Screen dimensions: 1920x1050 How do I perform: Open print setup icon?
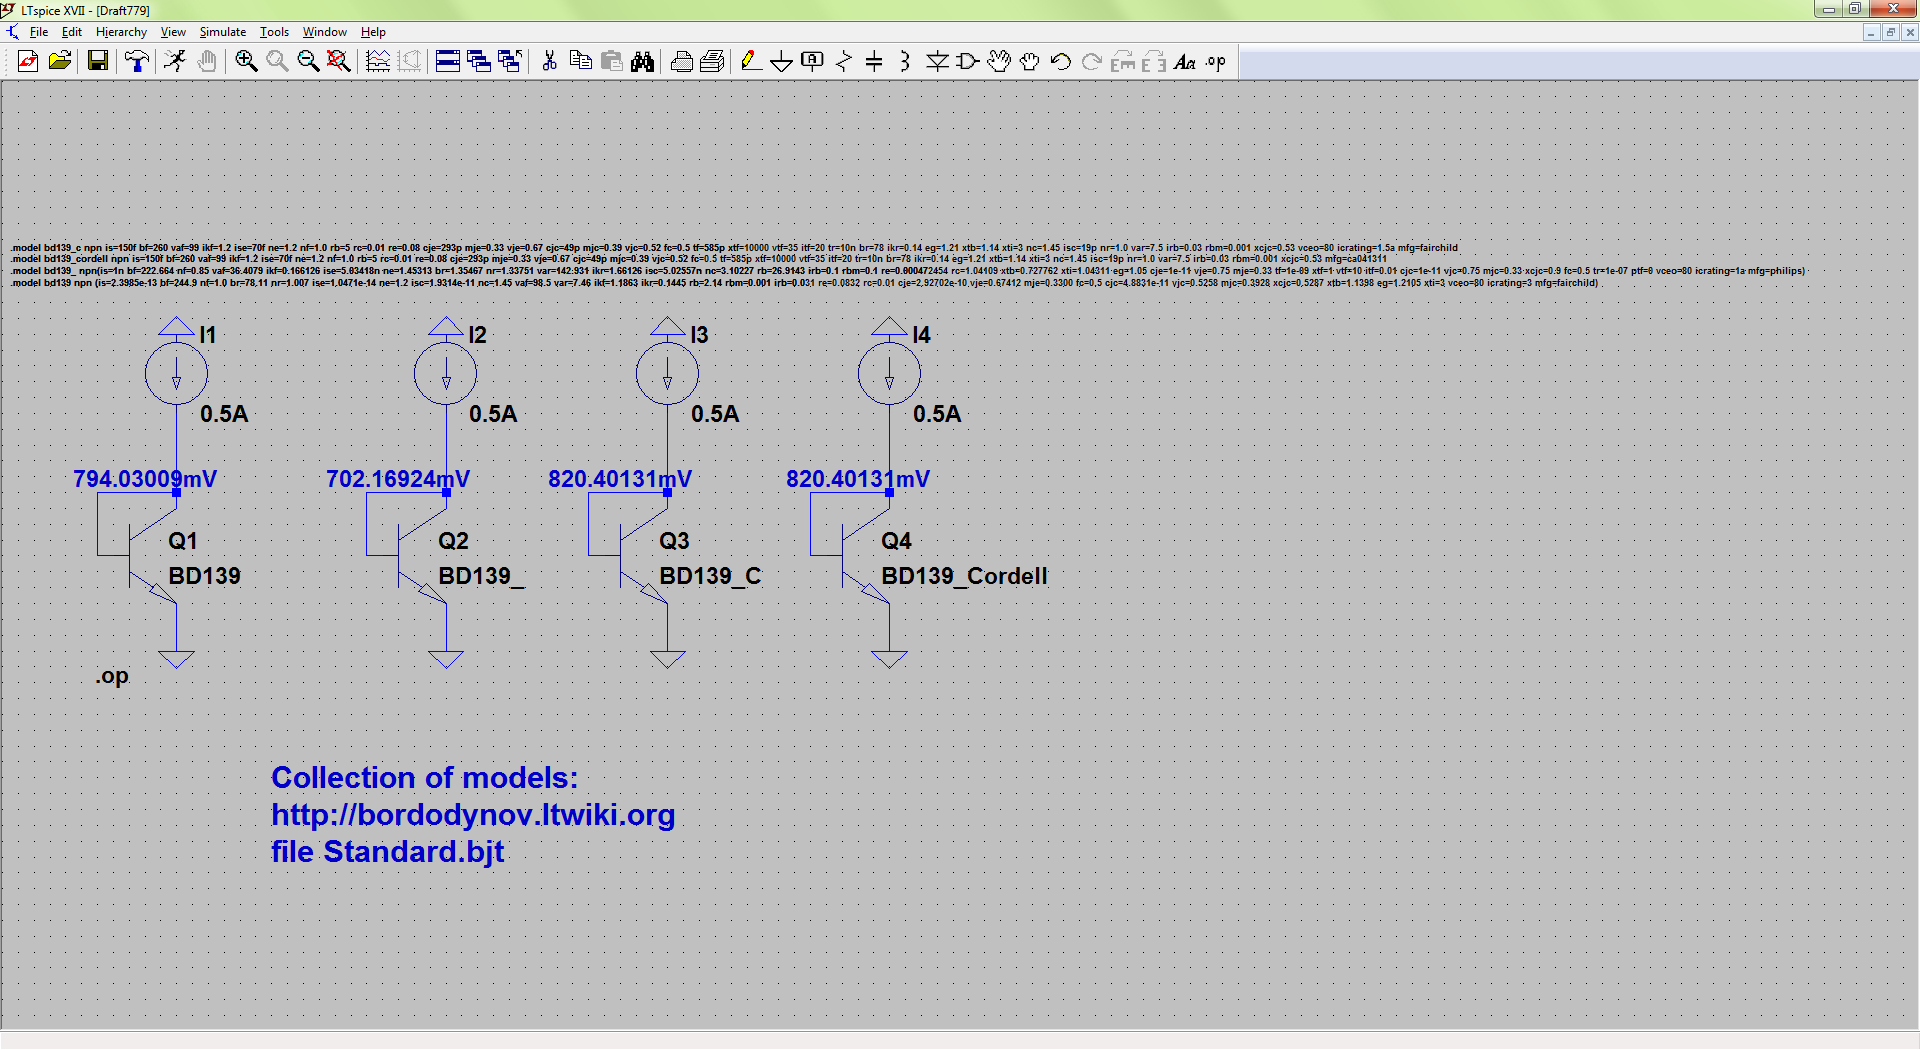(681, 62)
